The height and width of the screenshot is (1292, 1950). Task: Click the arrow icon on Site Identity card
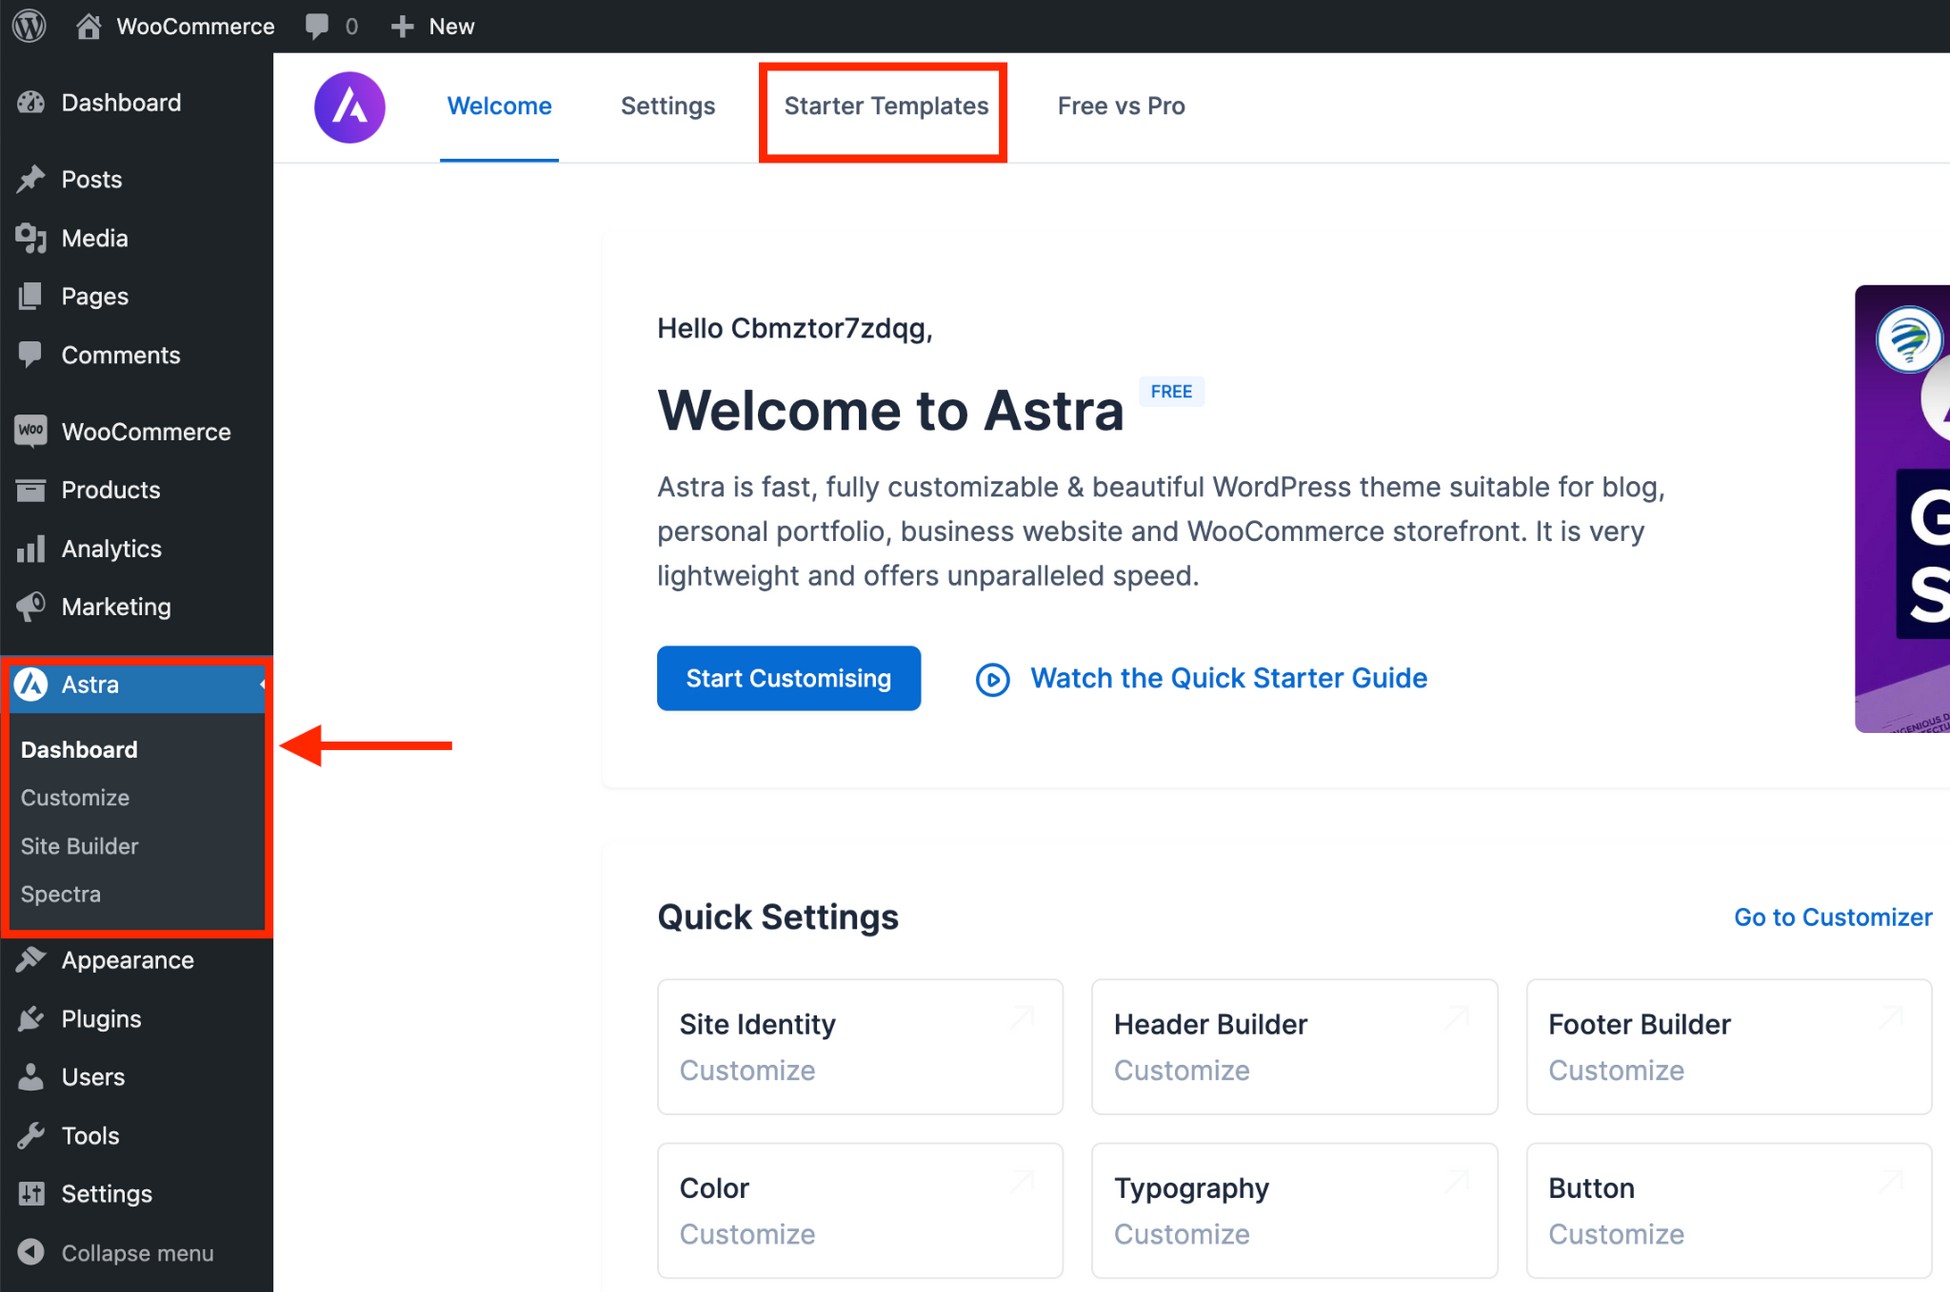point(1022,1019)
